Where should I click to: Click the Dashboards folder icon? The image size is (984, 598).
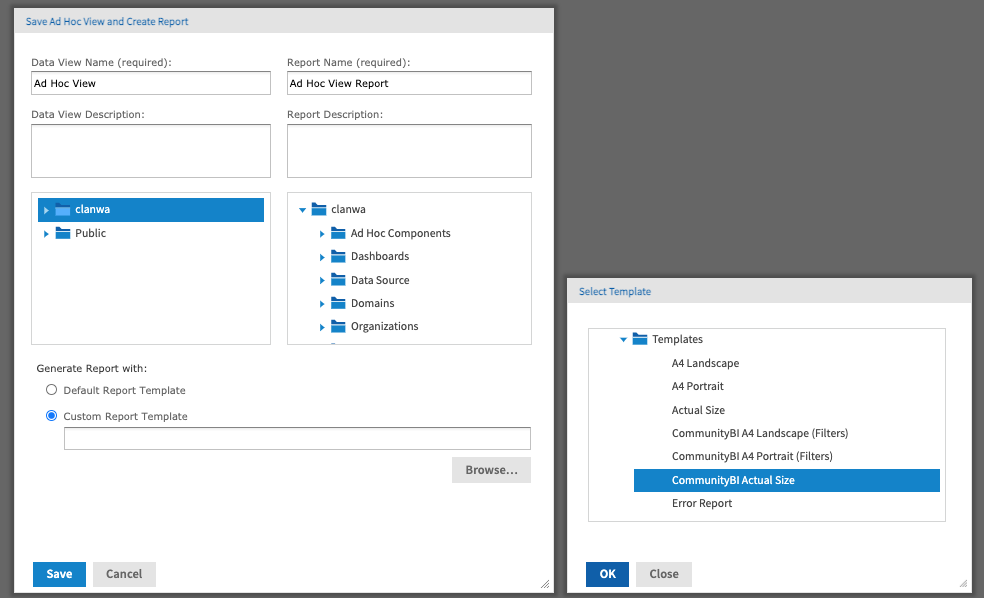[x=338, y=256]
